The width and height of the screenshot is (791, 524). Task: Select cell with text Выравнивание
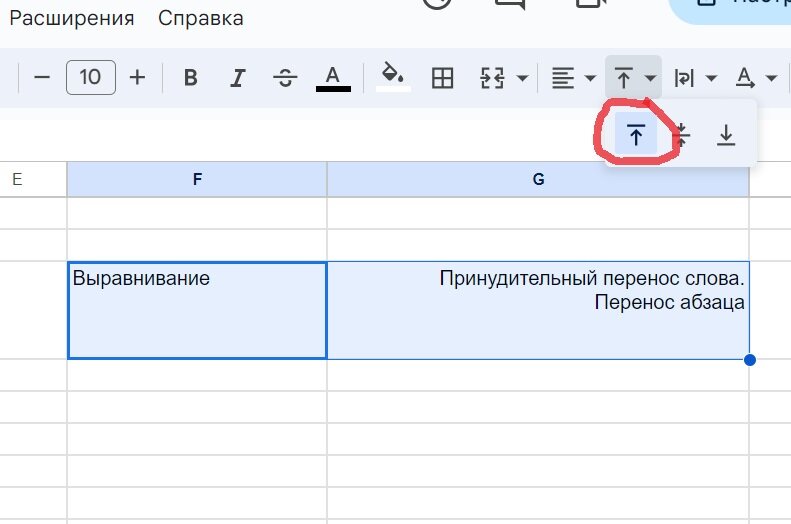(x=197, y=310)
